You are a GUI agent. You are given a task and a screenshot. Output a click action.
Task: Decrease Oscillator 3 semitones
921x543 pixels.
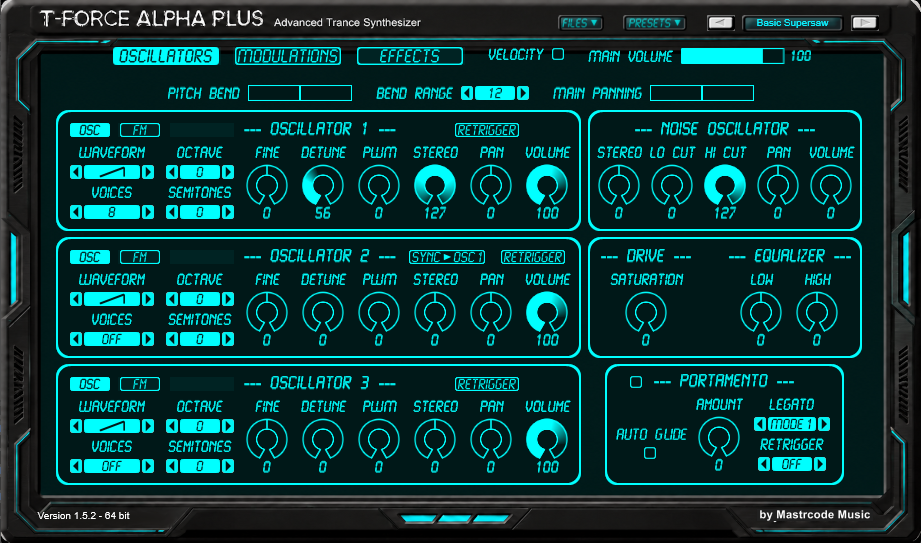[x=172, y=466]
